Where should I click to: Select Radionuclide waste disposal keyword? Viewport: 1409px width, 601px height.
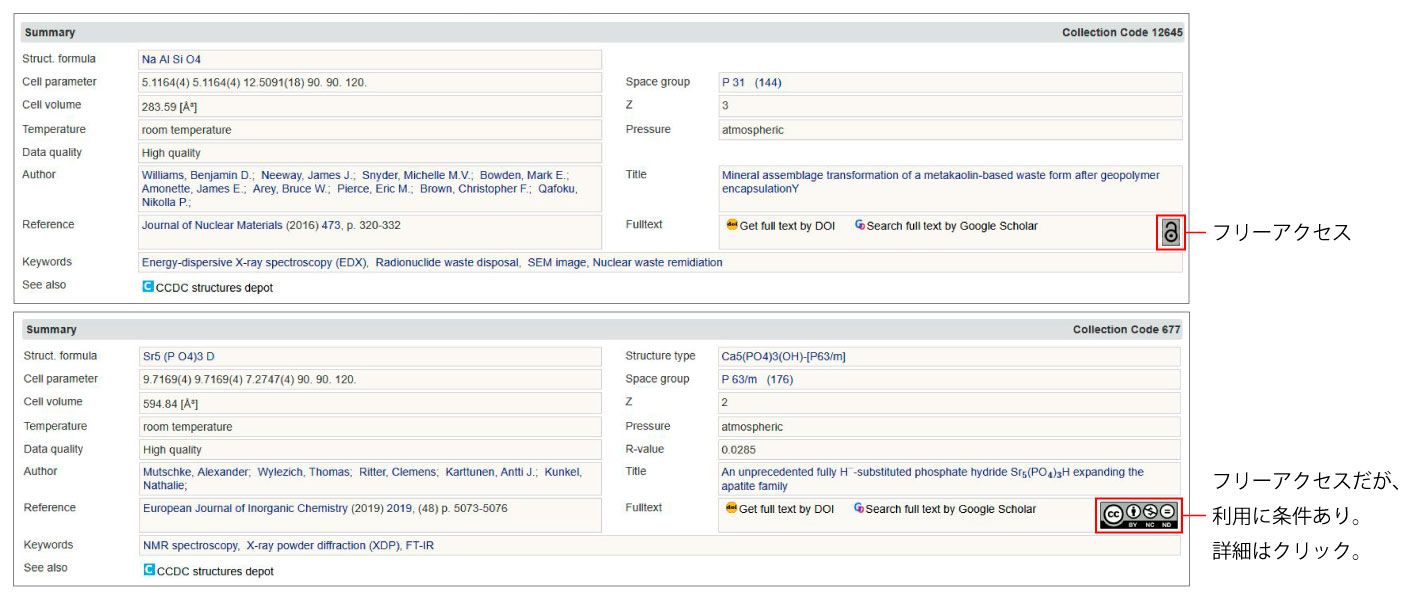pyautogui.click(x=447, y=263)
